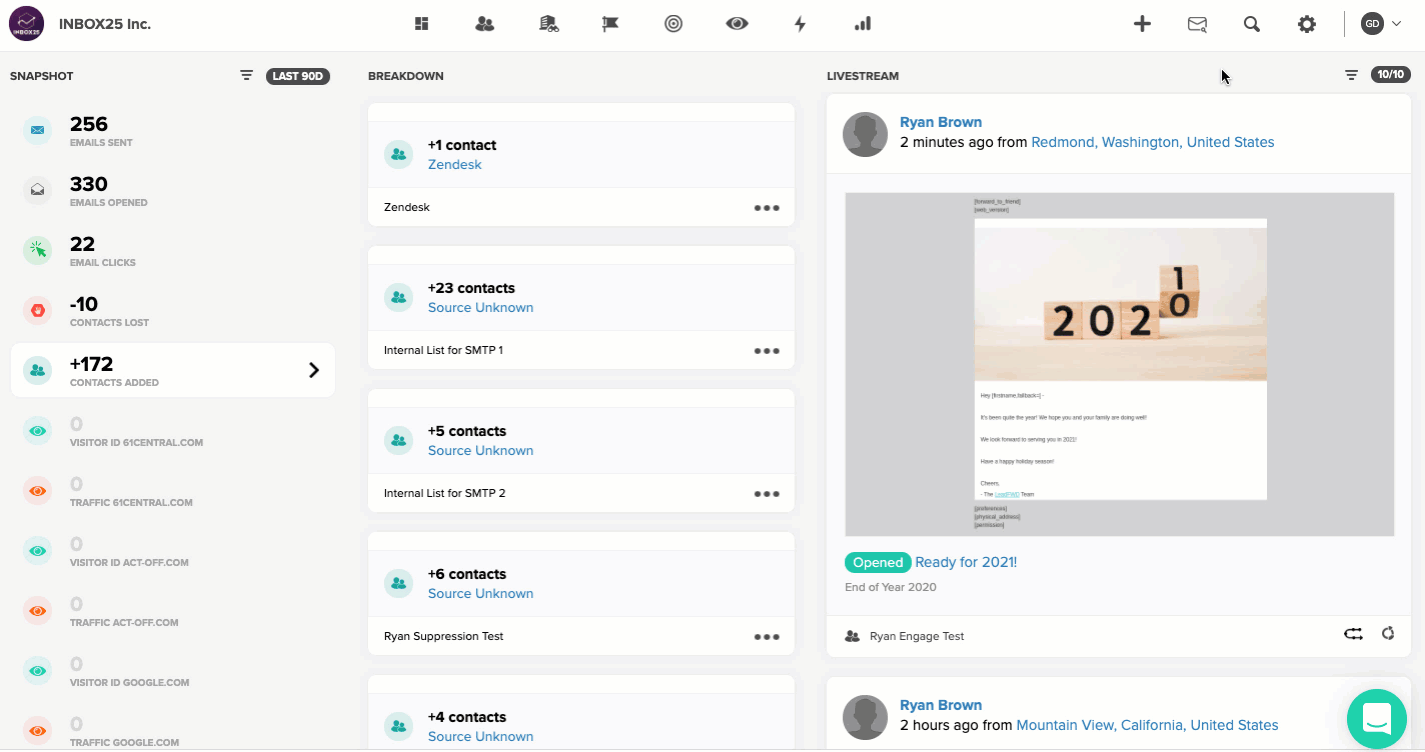Open the delivery truck icon in top navigation

coord(548,24)
